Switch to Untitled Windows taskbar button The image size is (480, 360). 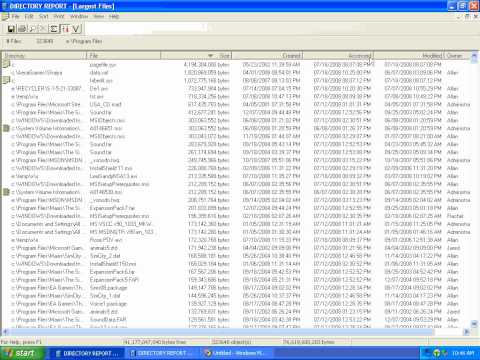tap(238, 353)
